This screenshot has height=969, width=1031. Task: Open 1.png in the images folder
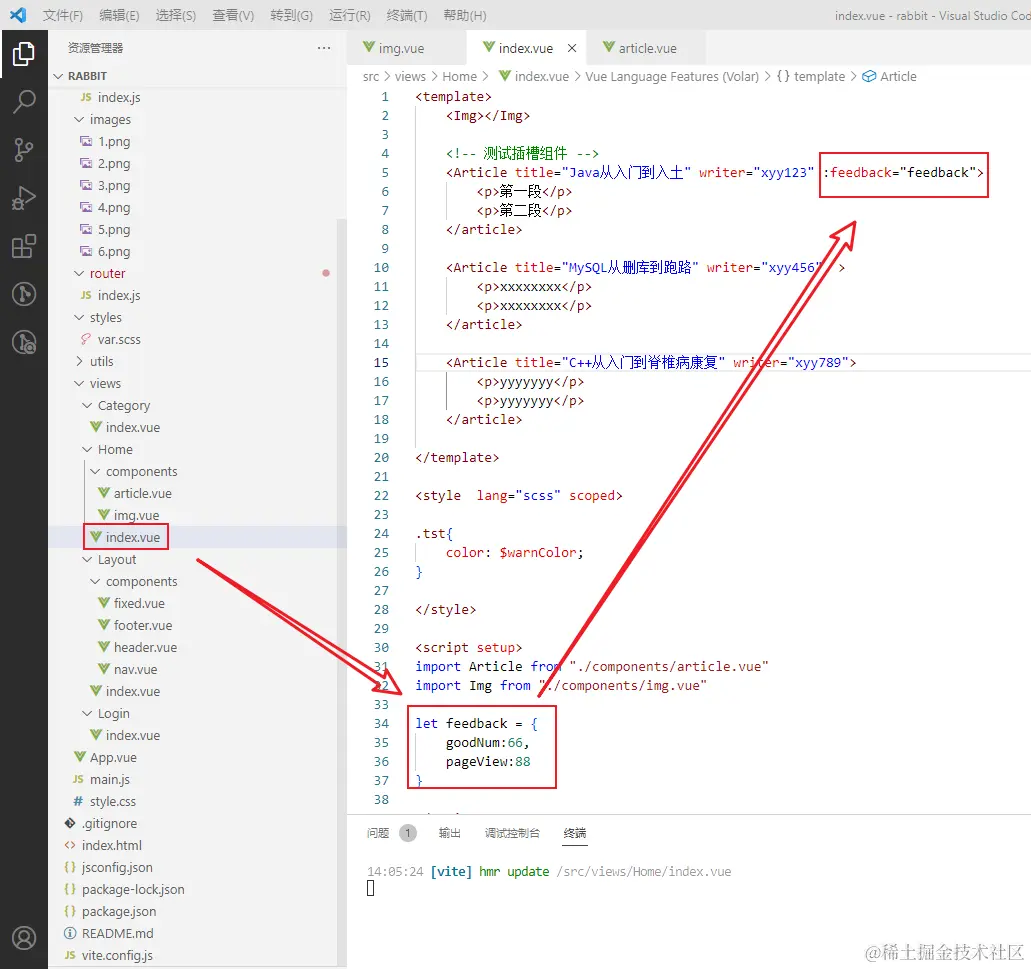[114, 141]
